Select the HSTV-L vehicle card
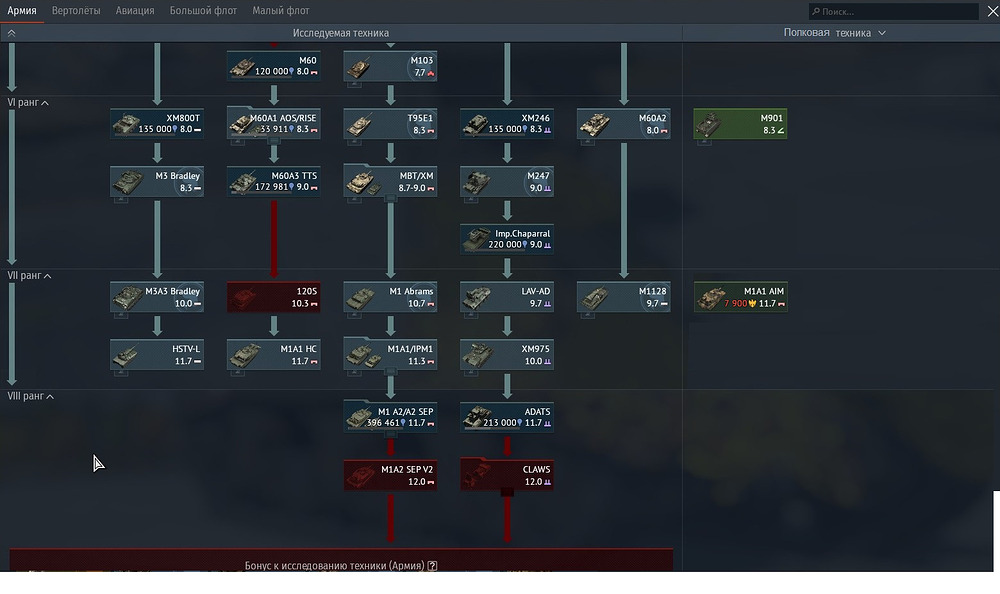This screenshot has width=1000, height=594. tap(157, 355)
